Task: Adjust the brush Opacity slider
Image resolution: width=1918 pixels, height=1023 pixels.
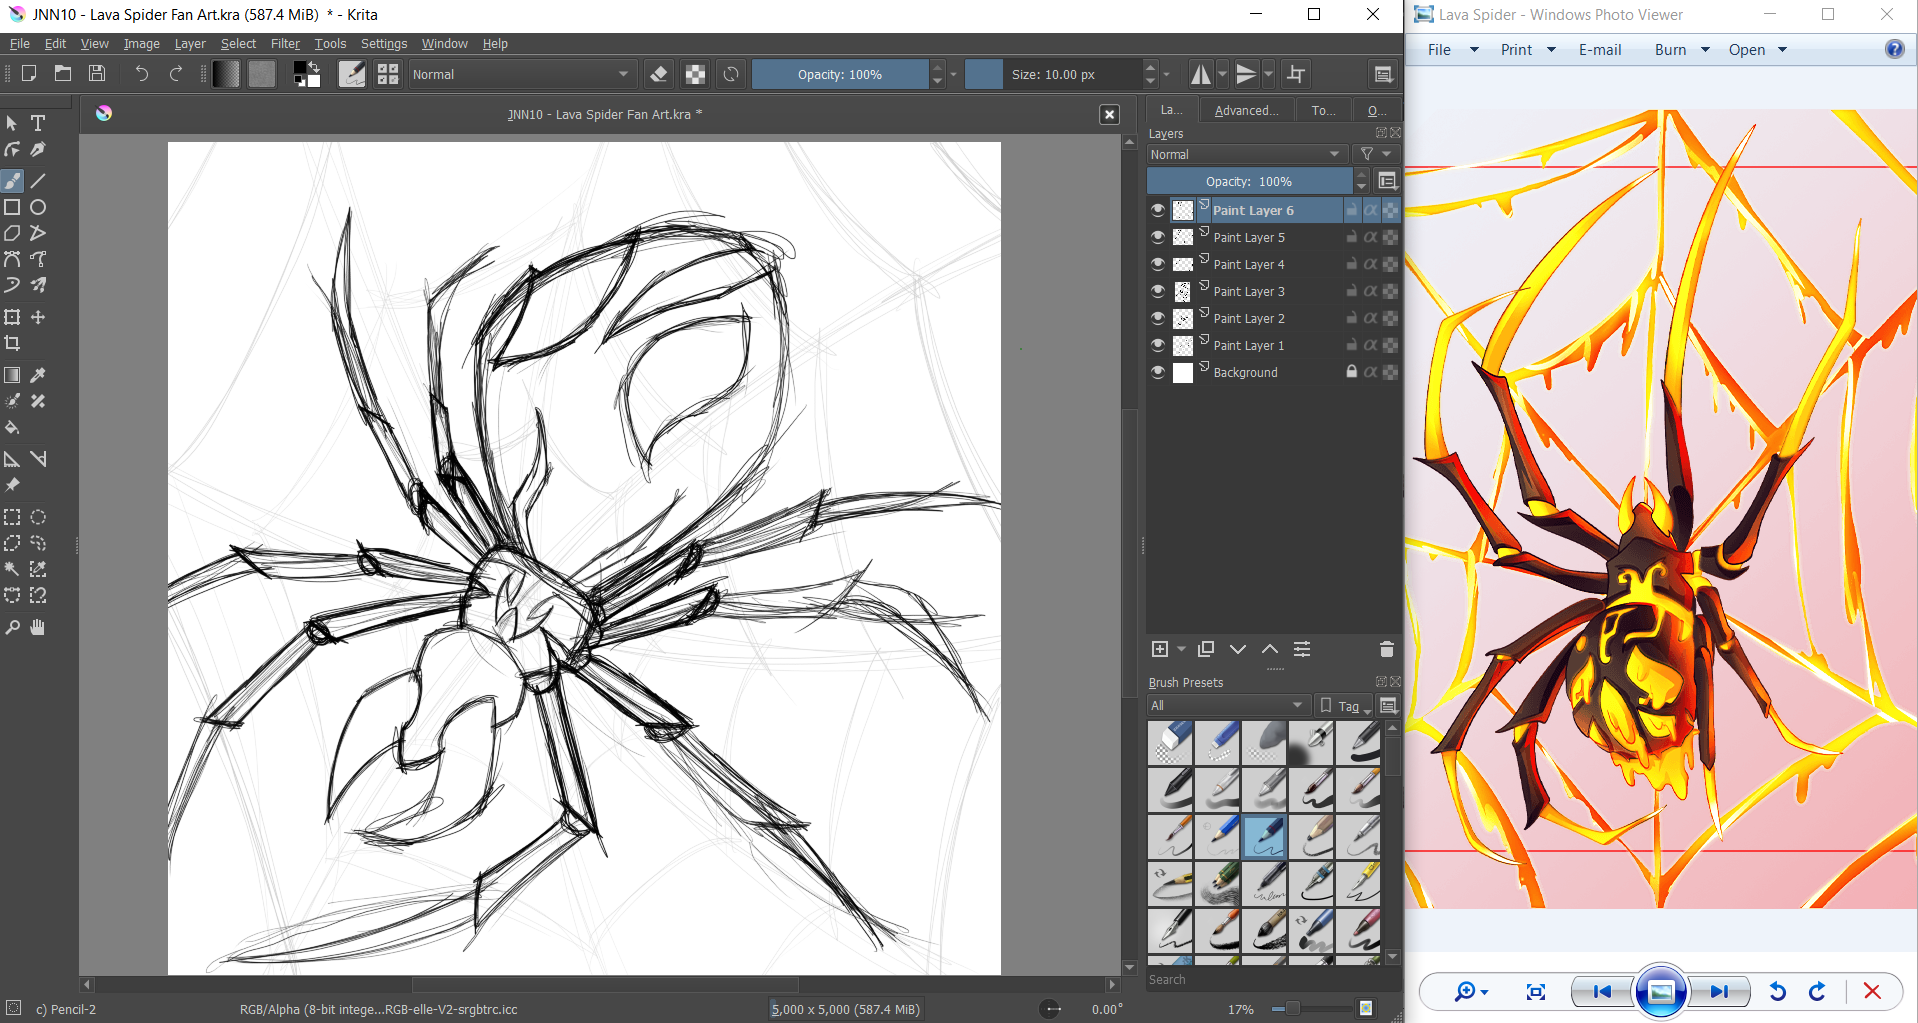Action: 840,74
